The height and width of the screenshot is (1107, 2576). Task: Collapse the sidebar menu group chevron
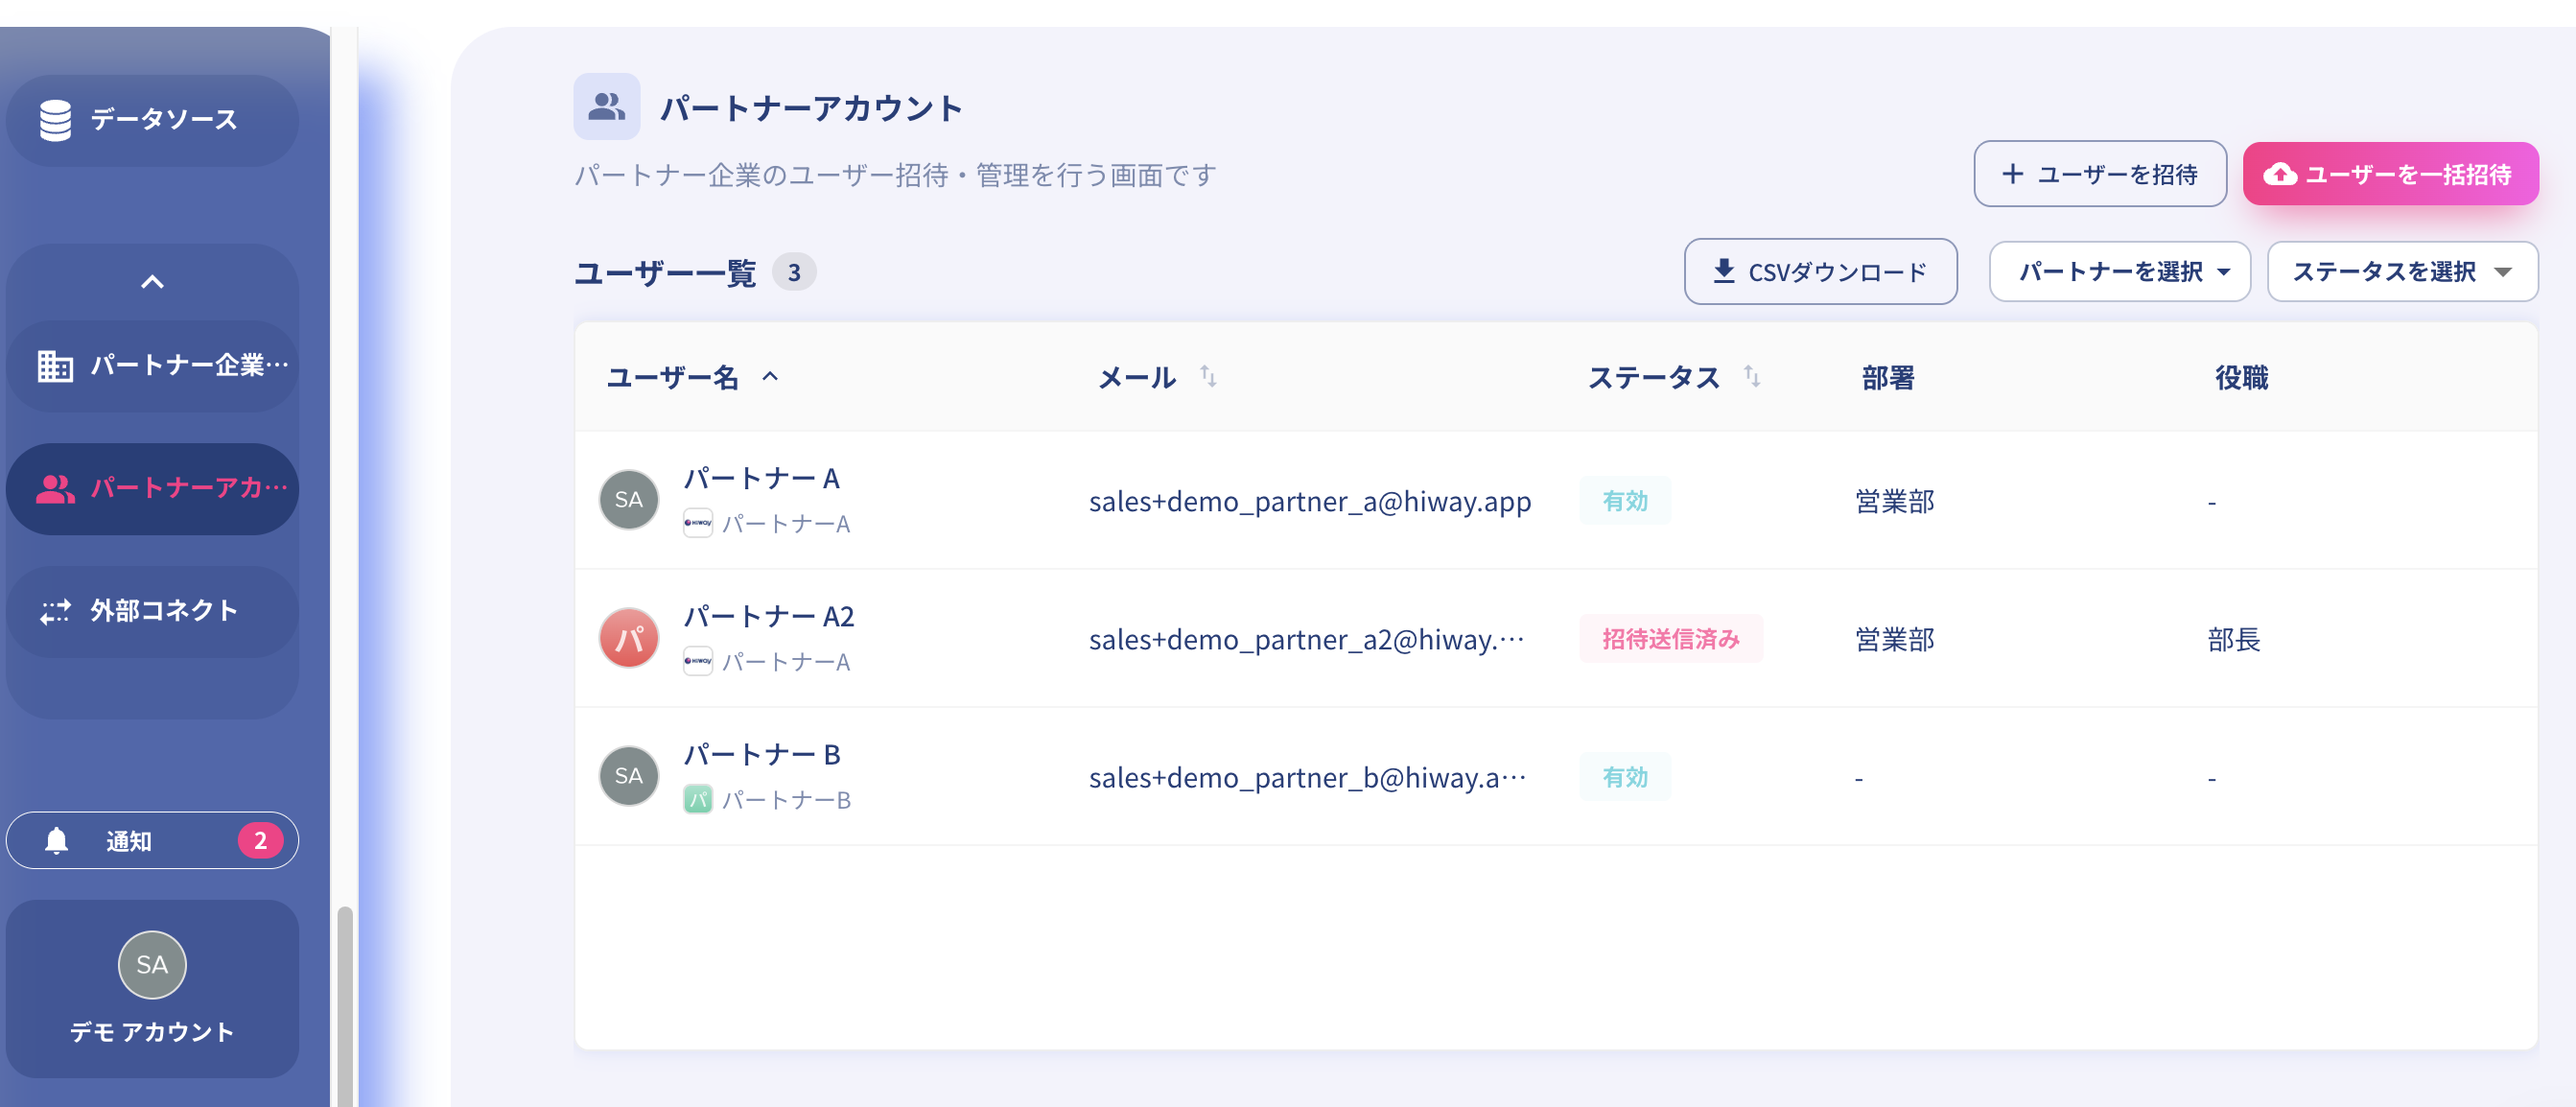[x=152, y=283]
